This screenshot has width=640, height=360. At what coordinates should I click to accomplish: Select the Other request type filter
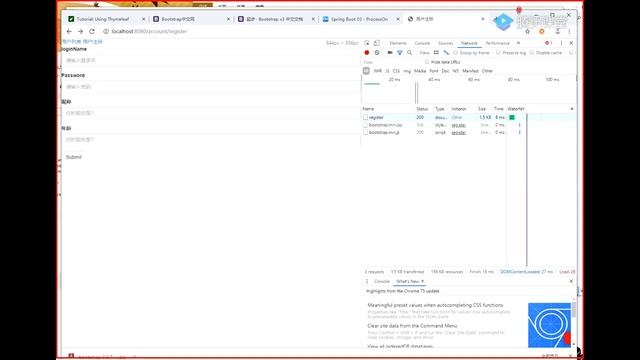[x=487, y=71]
